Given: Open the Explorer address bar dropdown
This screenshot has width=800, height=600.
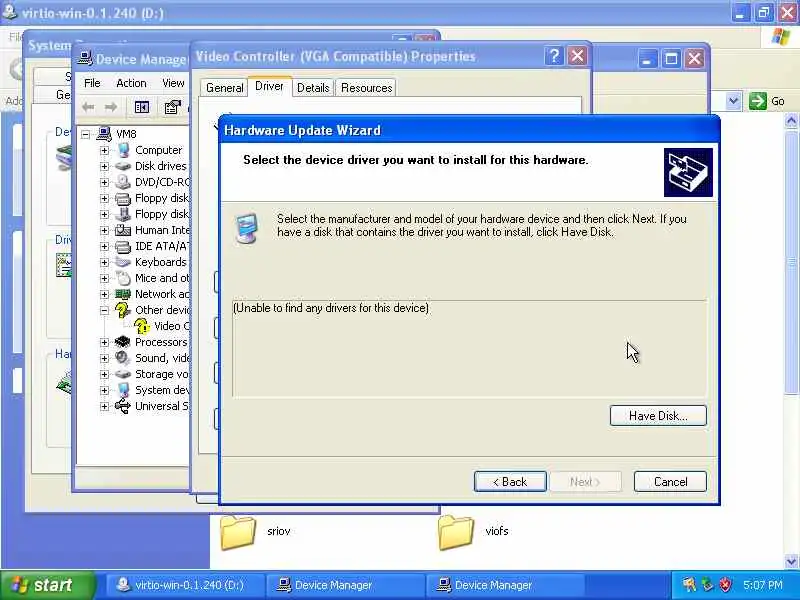Looking at the screenshot, I should pyautogui.click(x=733, y=101).
